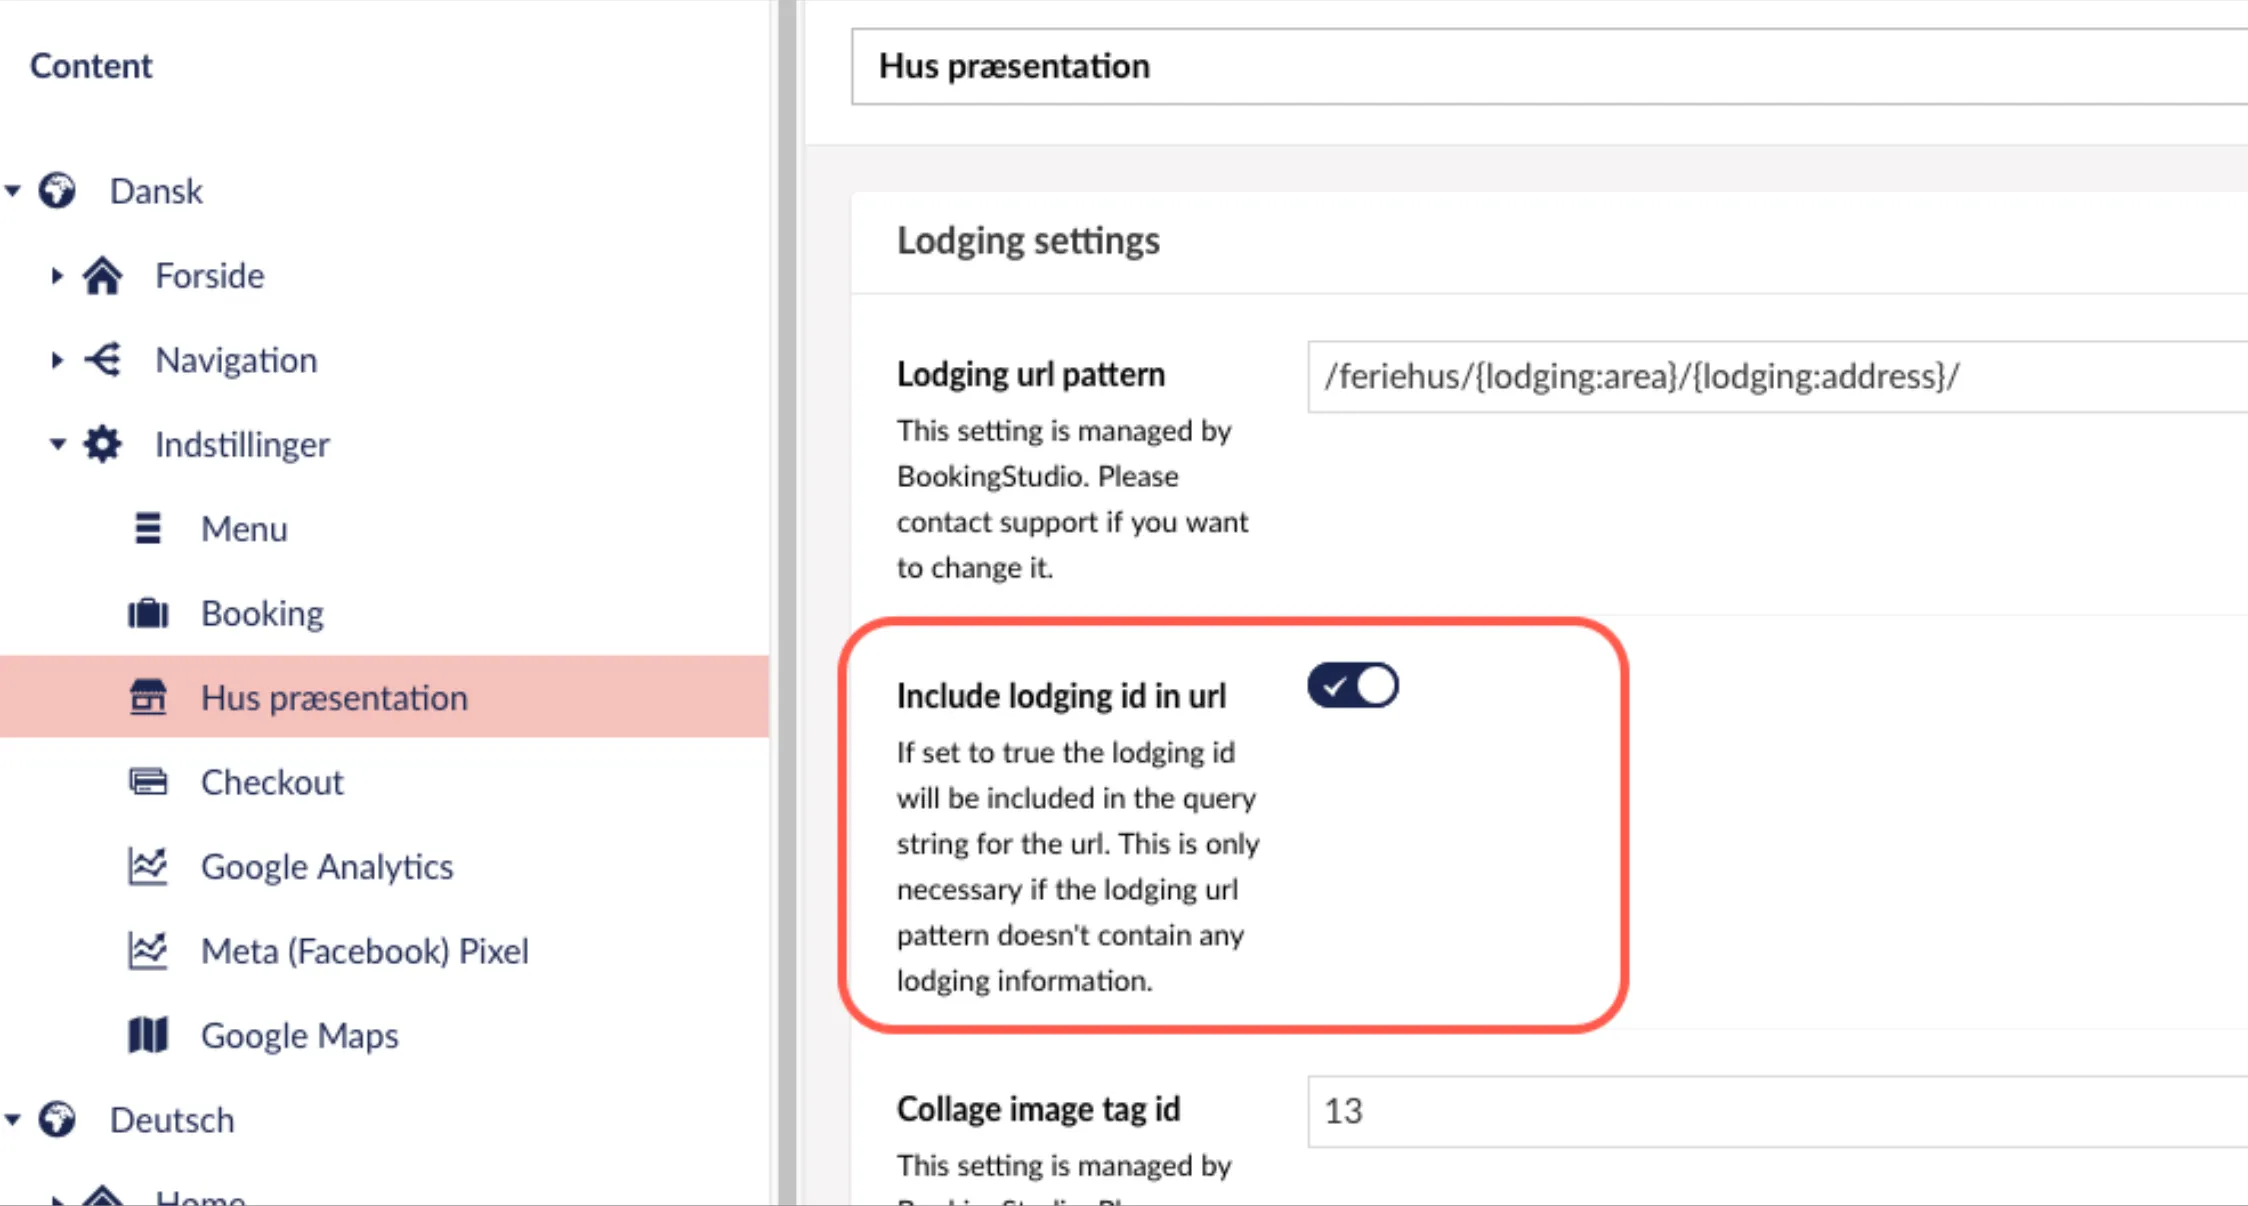Click the suitcase icon beside Booking
This screenshot has width=2248, height=1206.
pyautogui.click(x=148, y=613)
